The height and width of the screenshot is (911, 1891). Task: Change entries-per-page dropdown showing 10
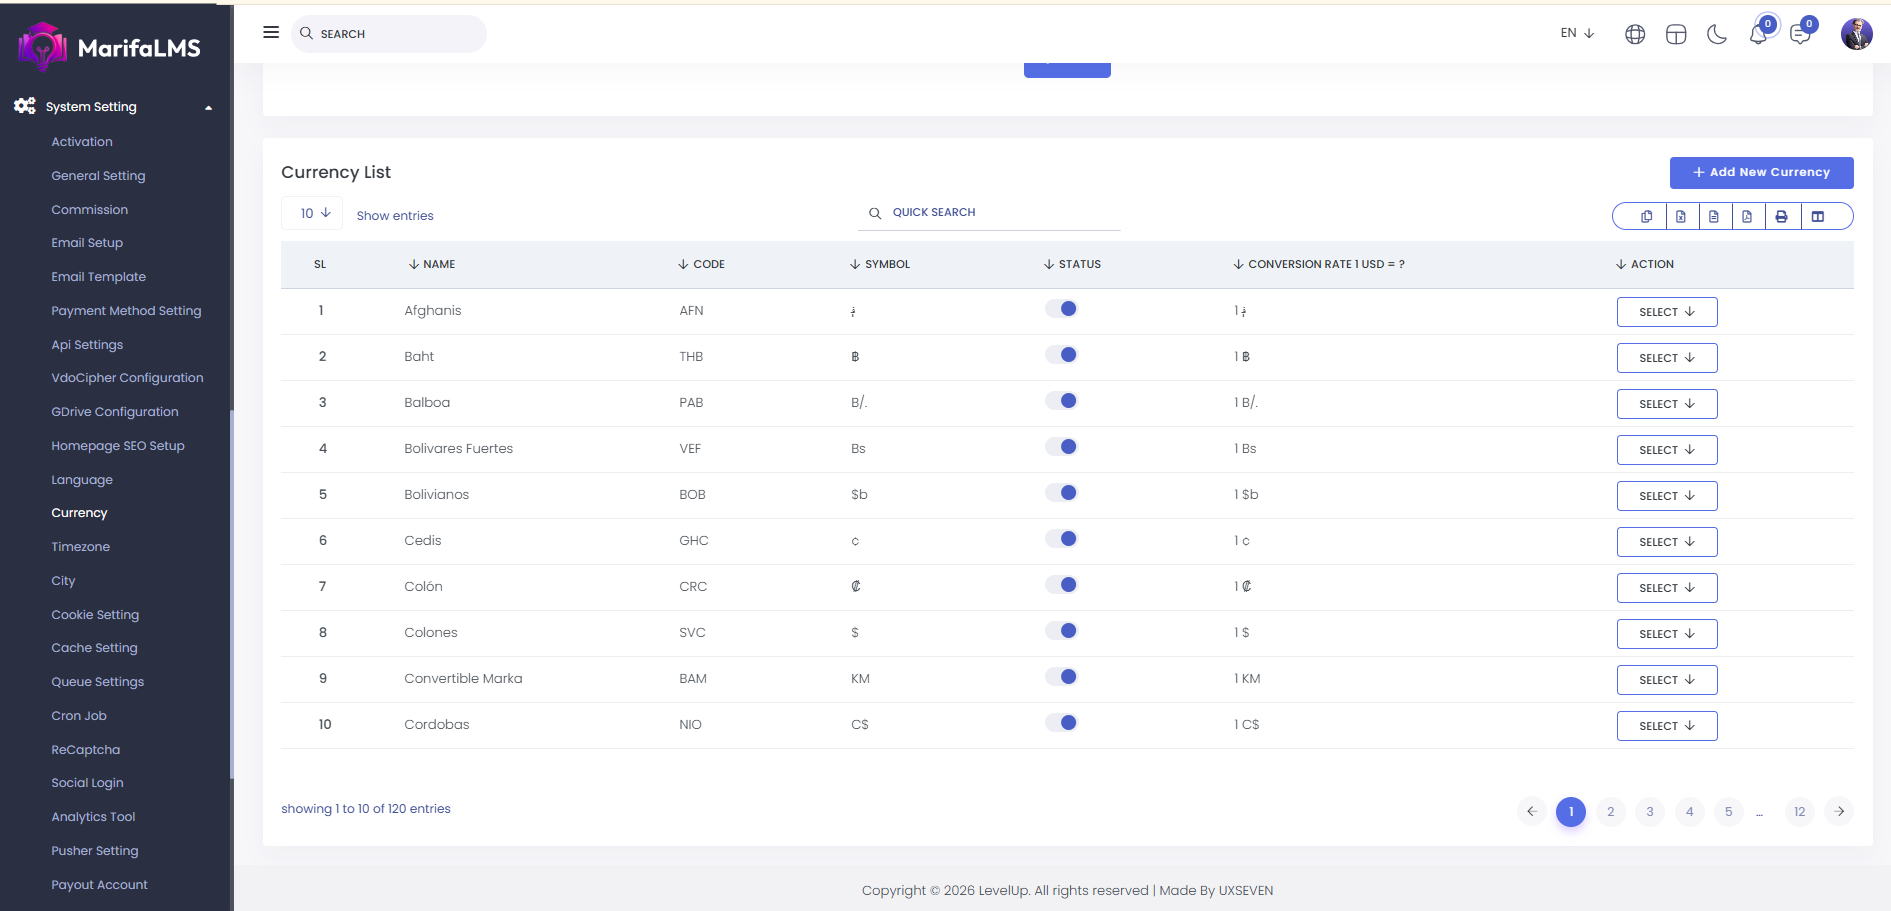point(314,214)
